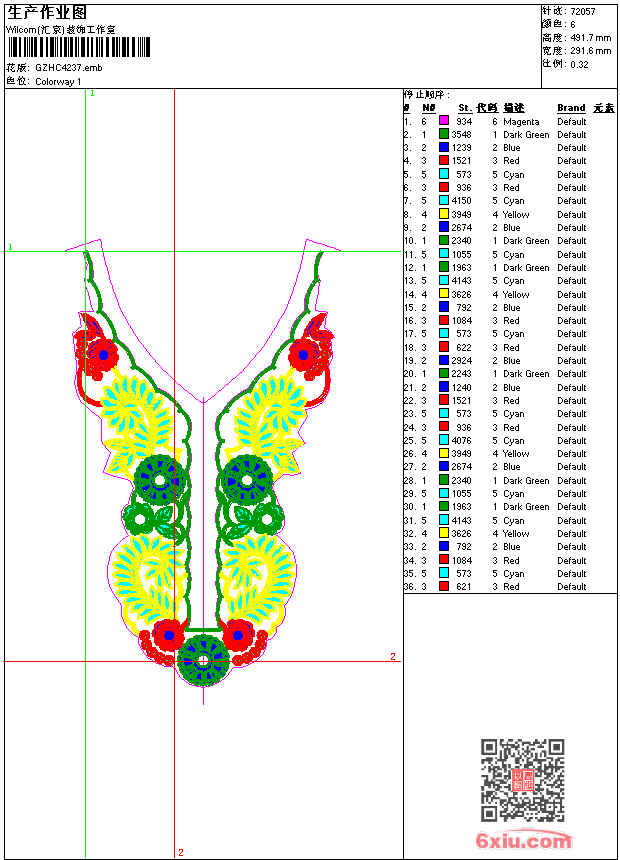The width and height of the screenshot is (620, 860).
Task: Click the N# column header
Action: pyautogui.click(x=428, y=108)
